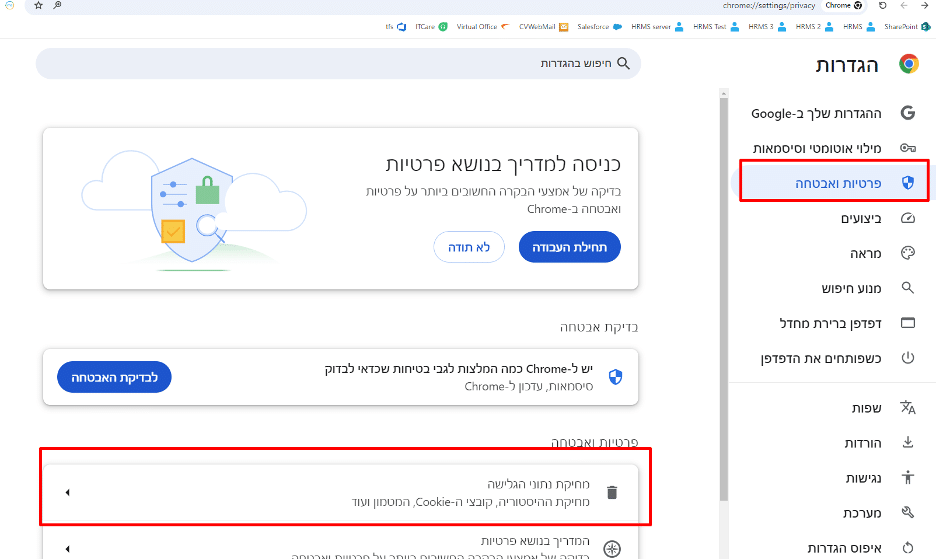This screenshot has width=936, height=560.
Task: Click the 'חיפוש בהגדרות' search field
Action: (x=340, y=63)
